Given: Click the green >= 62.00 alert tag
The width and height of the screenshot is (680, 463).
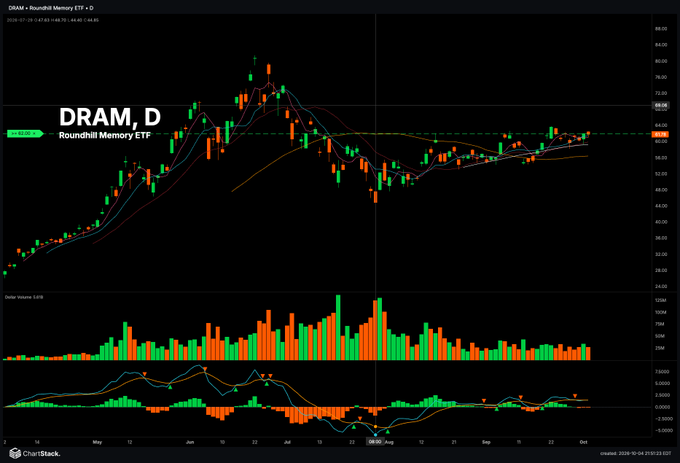Looking at the screenshot, I should click(x=25, y=134).
